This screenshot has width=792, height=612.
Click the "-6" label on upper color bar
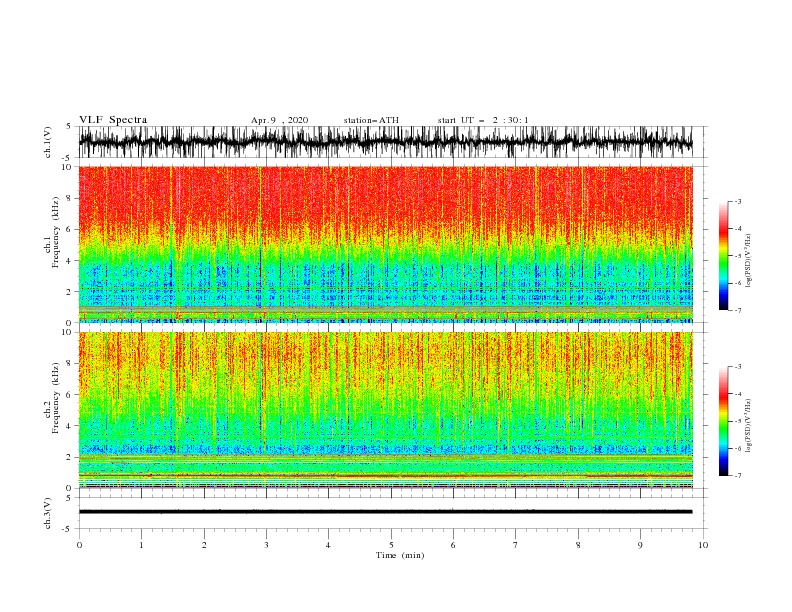[738, 283]
